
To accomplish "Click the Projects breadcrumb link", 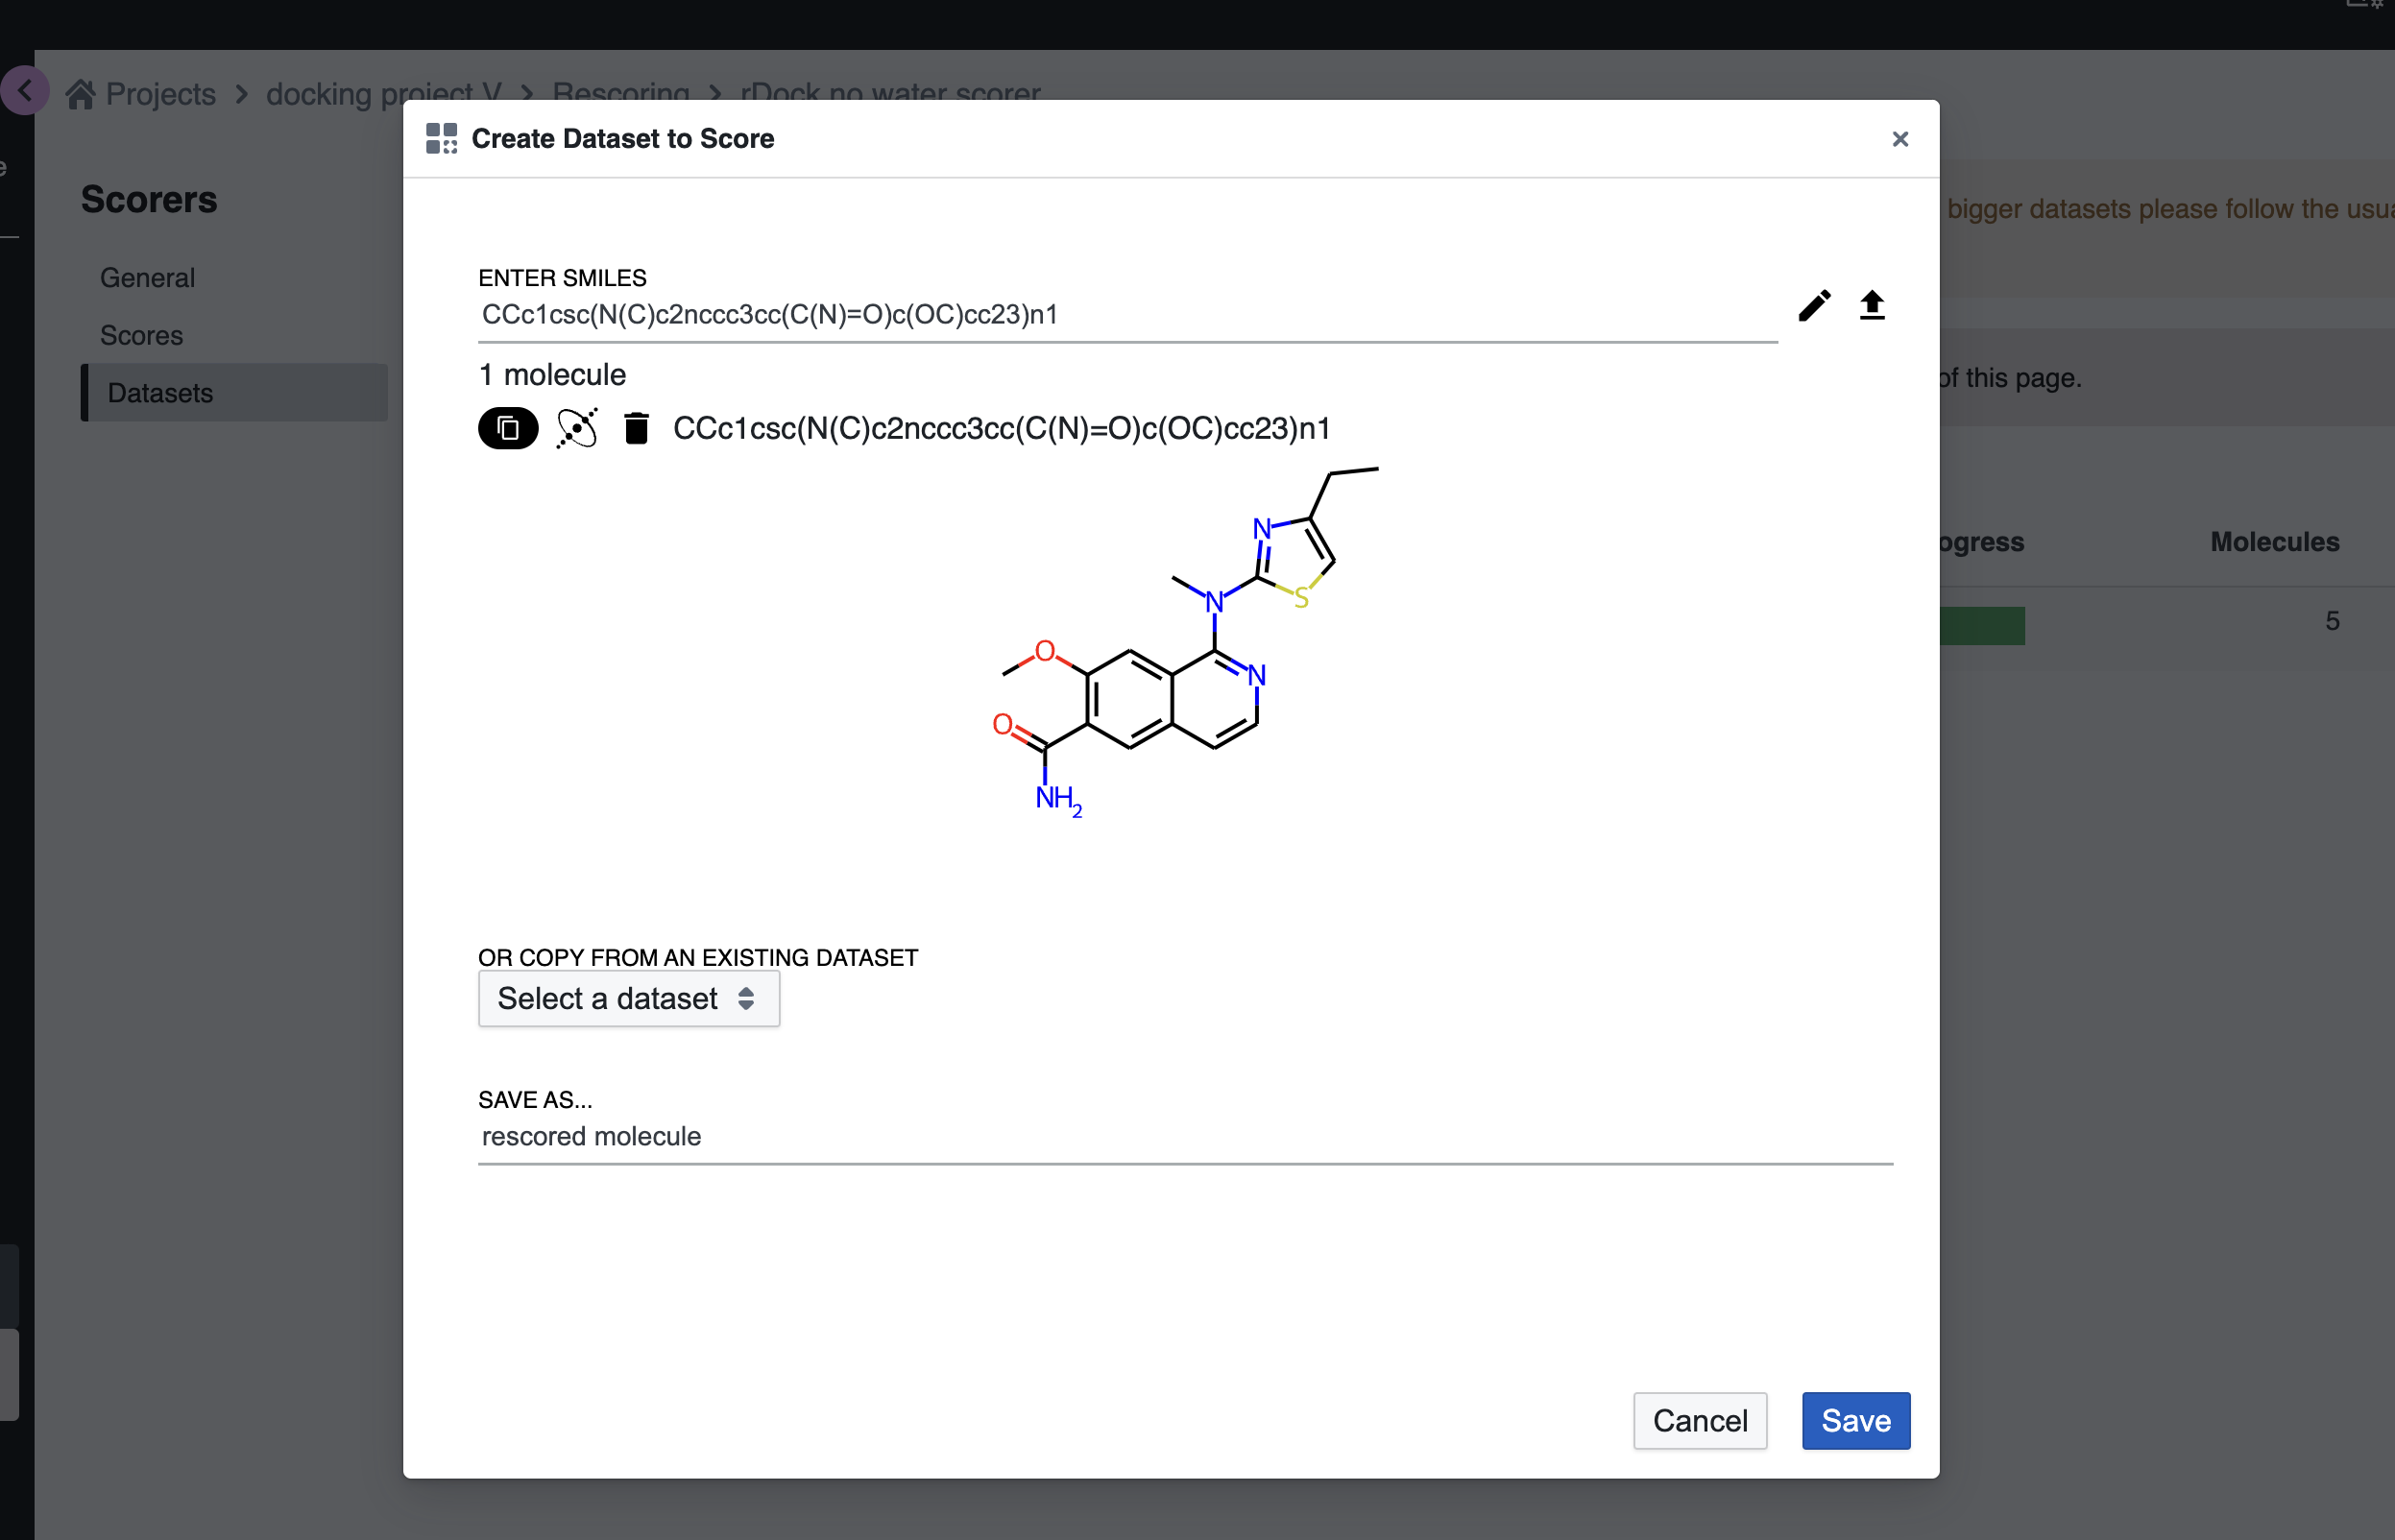I will (161, 94).
